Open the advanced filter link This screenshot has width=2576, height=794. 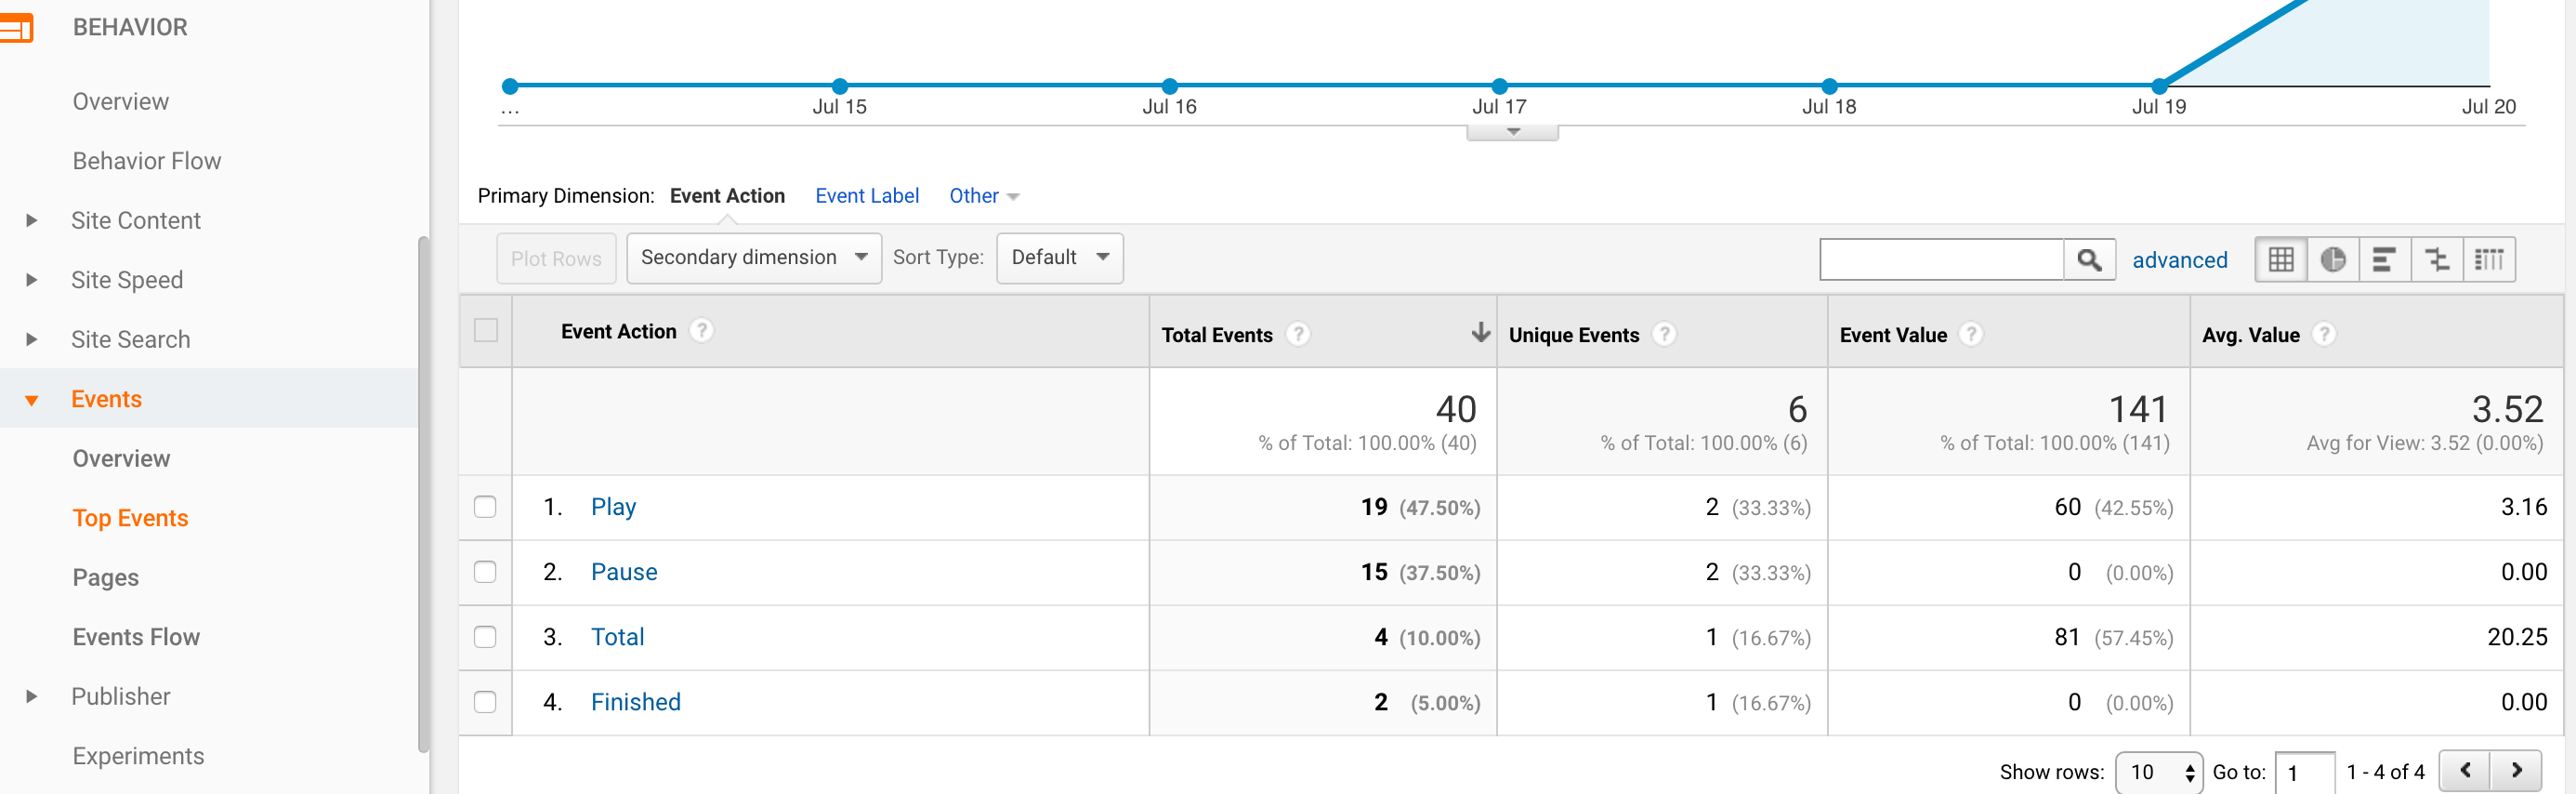point(2180,260)
